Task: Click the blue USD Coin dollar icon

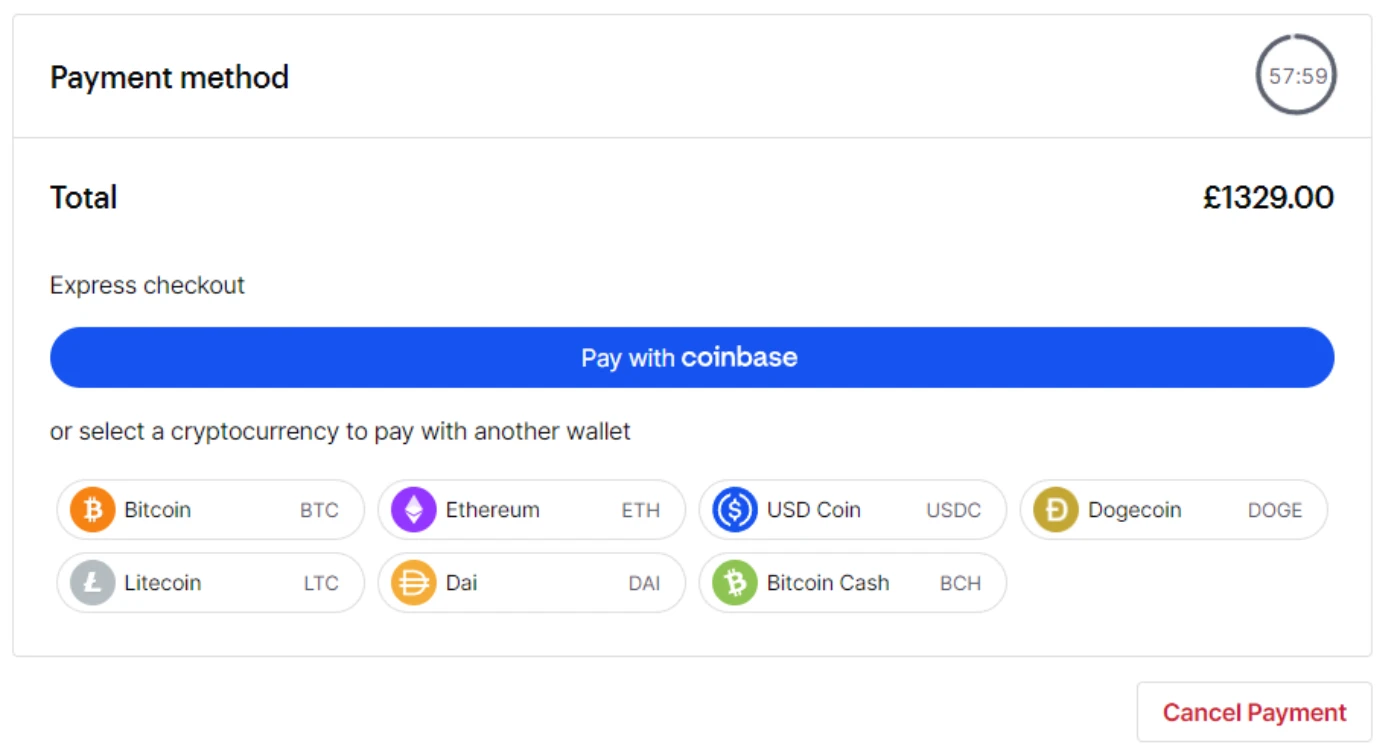Action: pos(735,510)
